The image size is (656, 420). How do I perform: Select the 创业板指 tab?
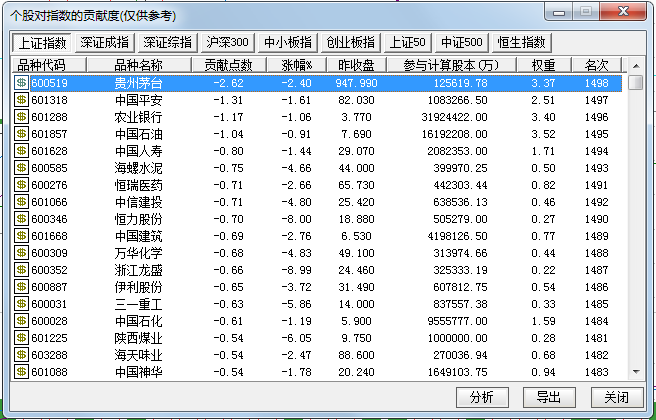point(350,43)
